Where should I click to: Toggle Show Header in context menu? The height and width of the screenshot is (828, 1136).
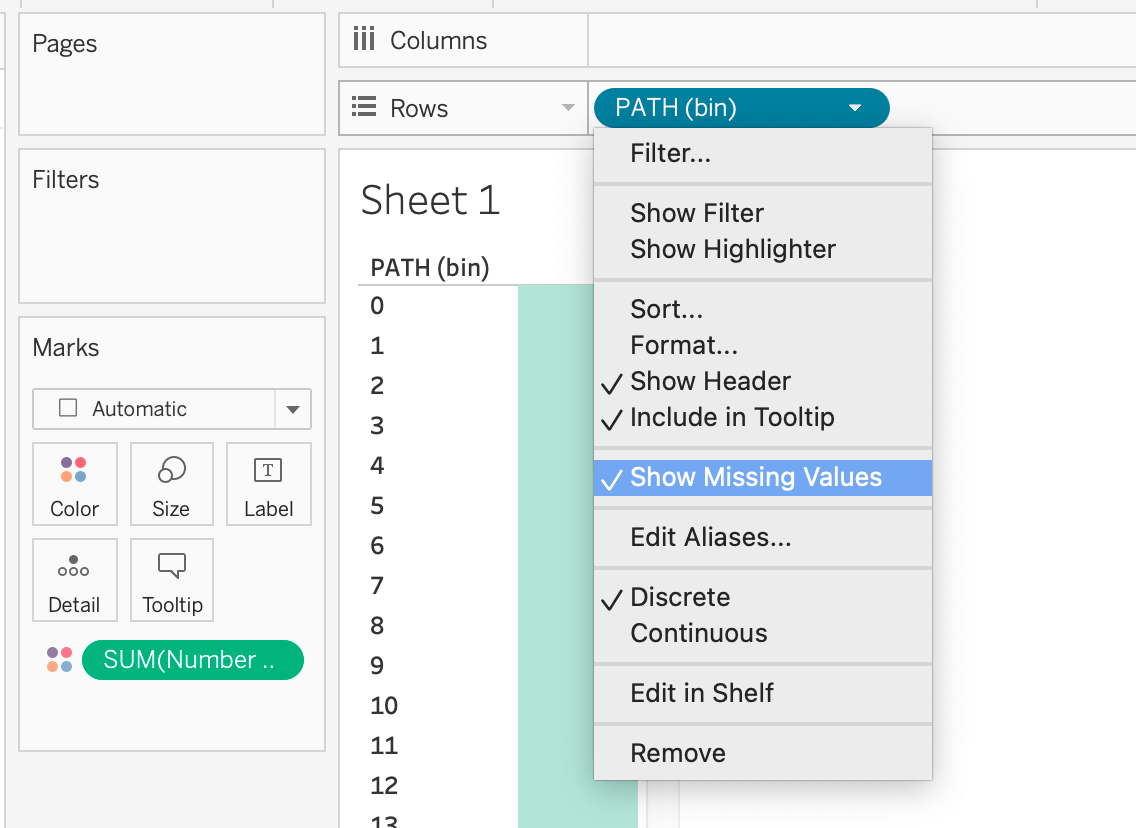pyautogui.click(x=710, y=382)
